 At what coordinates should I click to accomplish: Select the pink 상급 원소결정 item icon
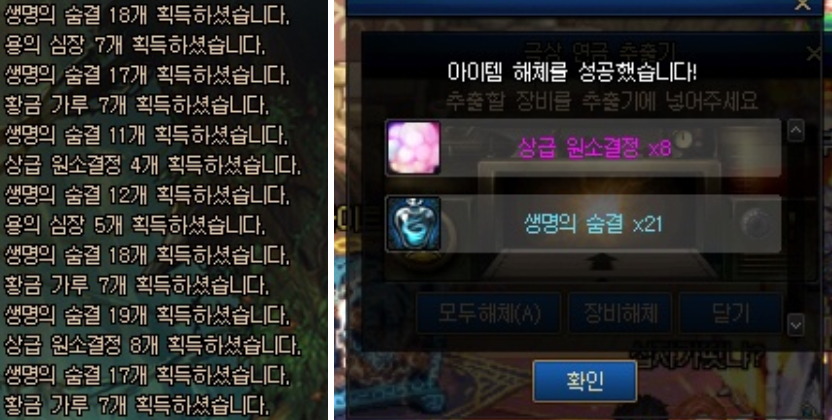413,147
